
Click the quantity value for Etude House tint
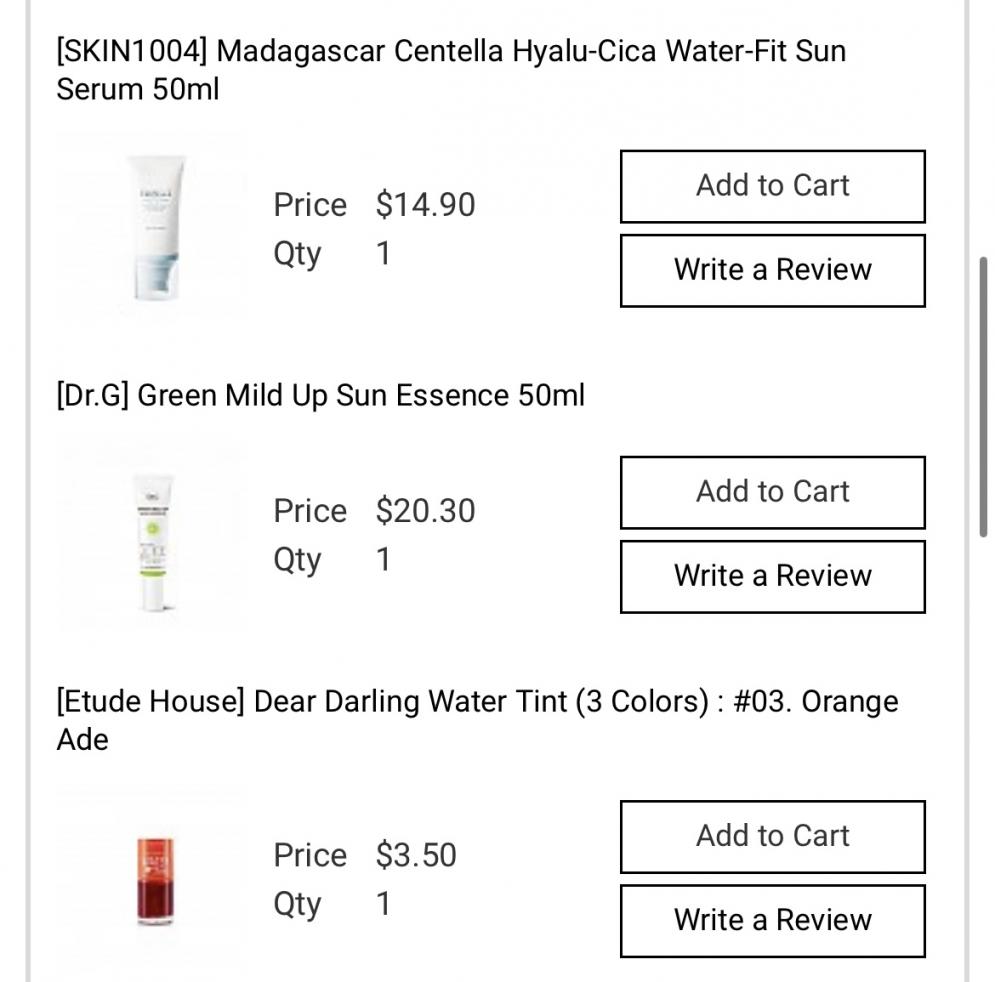pos(383,904)
